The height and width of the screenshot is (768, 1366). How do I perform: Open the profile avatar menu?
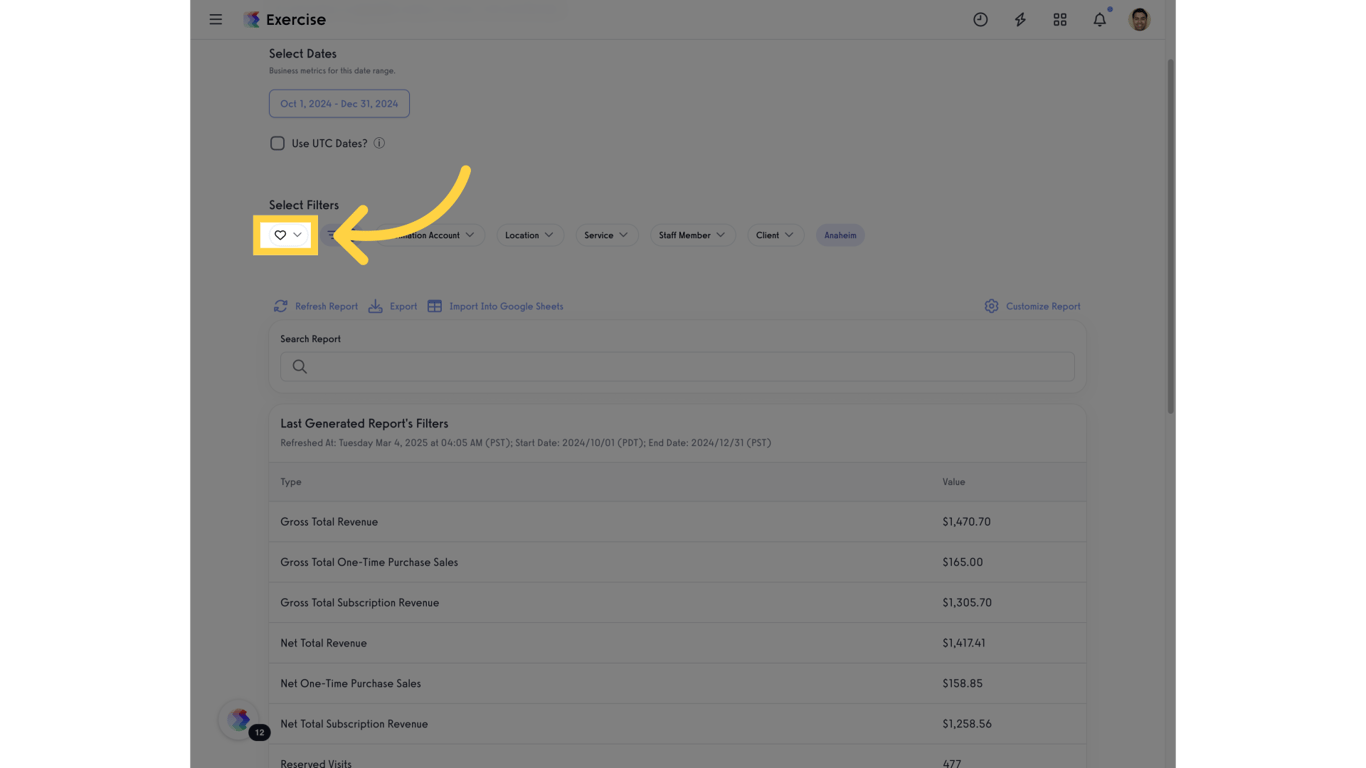(x=1139, y=19)
